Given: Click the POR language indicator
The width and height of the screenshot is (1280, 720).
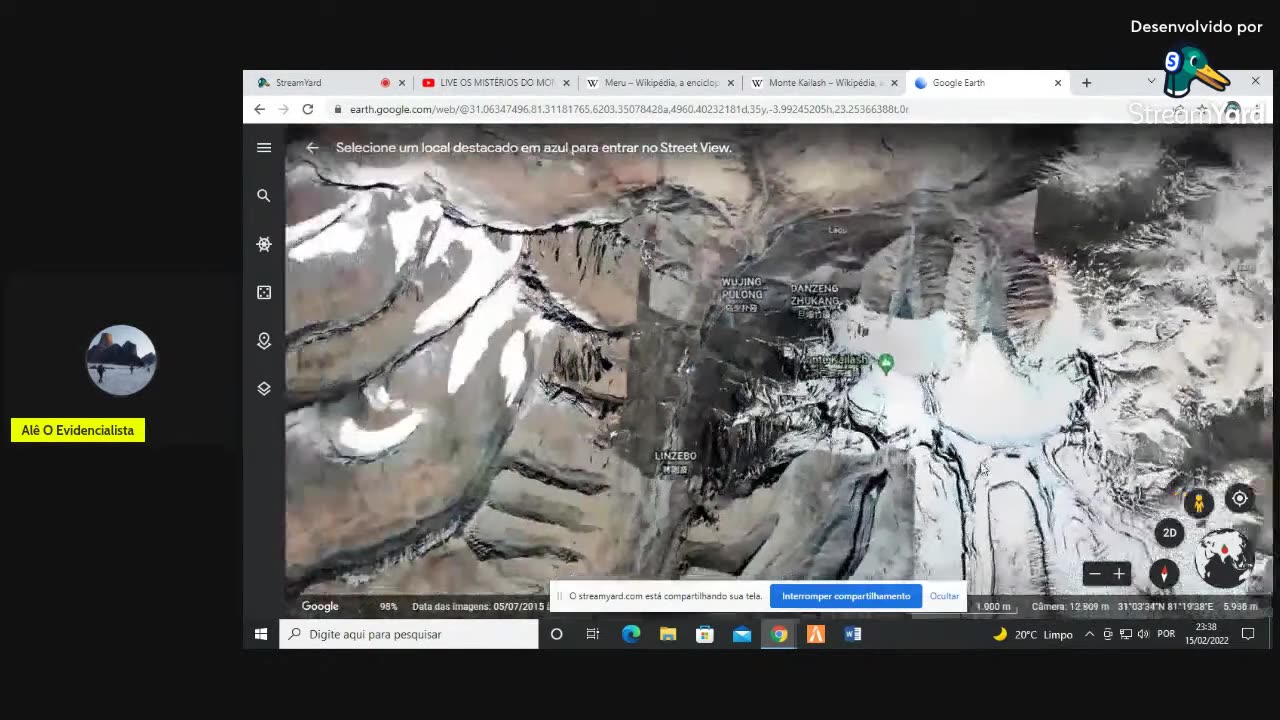Looking at the screenshot, I should tap(1166, 634).
